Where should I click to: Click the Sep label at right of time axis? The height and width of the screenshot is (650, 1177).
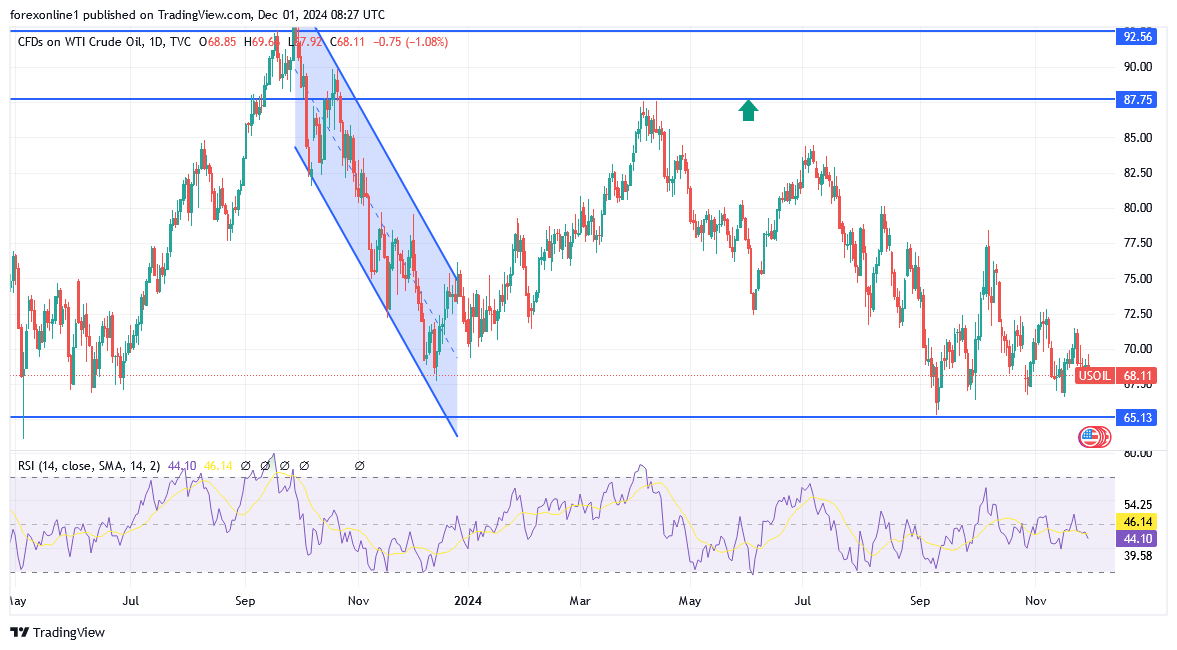[920, 602]
